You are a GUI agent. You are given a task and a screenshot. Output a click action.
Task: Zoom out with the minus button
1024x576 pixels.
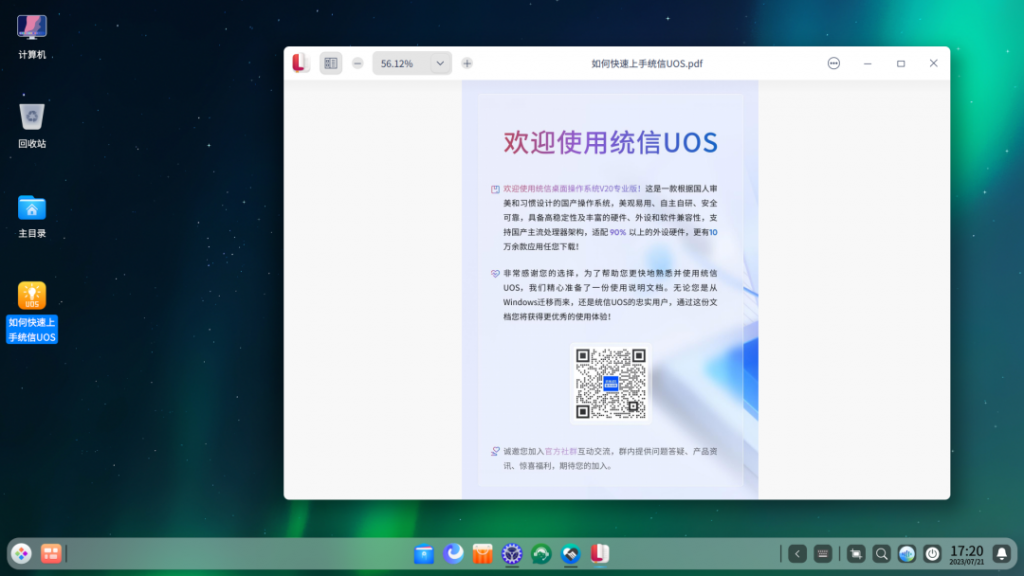coord(357,63)
